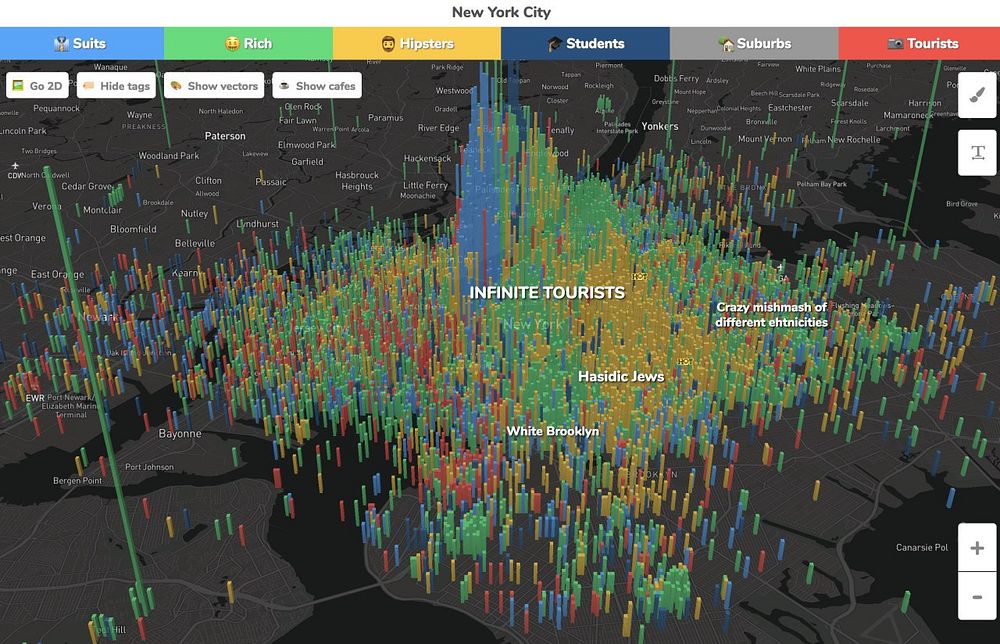Click the Lyndhurst map label
Image resolution: width=1000 pixels, height=644 pixels.
(x=258, y=224)
